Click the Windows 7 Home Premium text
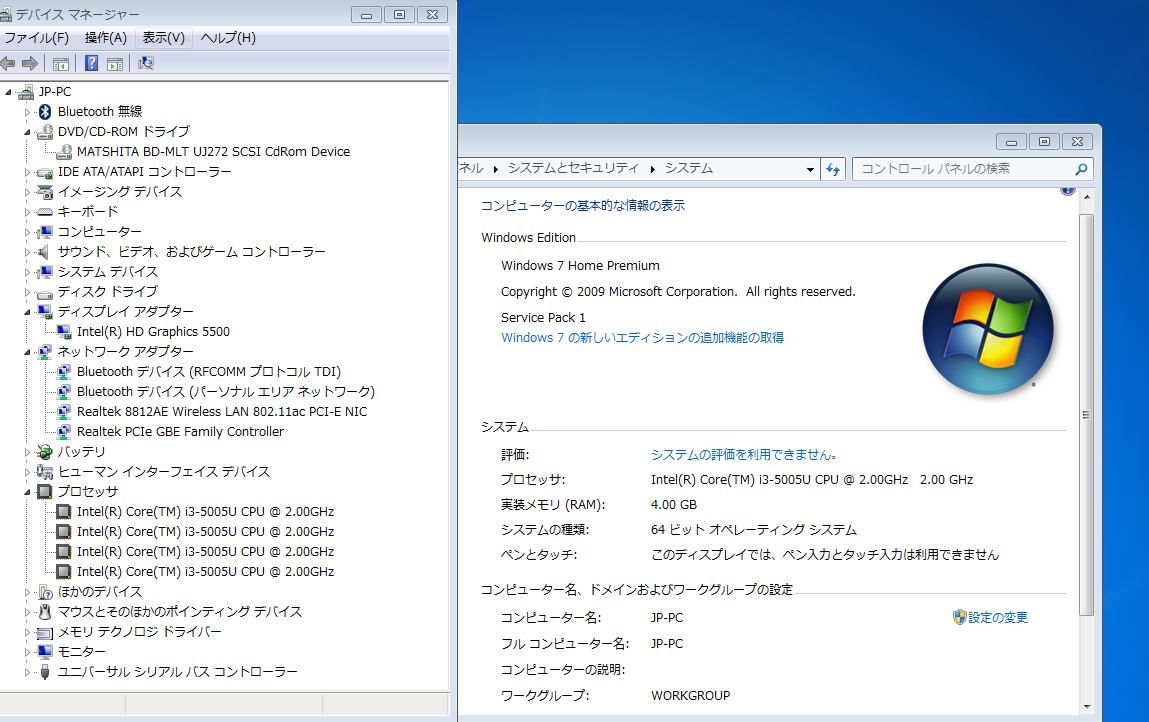Screen dimensions: 1149x722 coord(580,266)
